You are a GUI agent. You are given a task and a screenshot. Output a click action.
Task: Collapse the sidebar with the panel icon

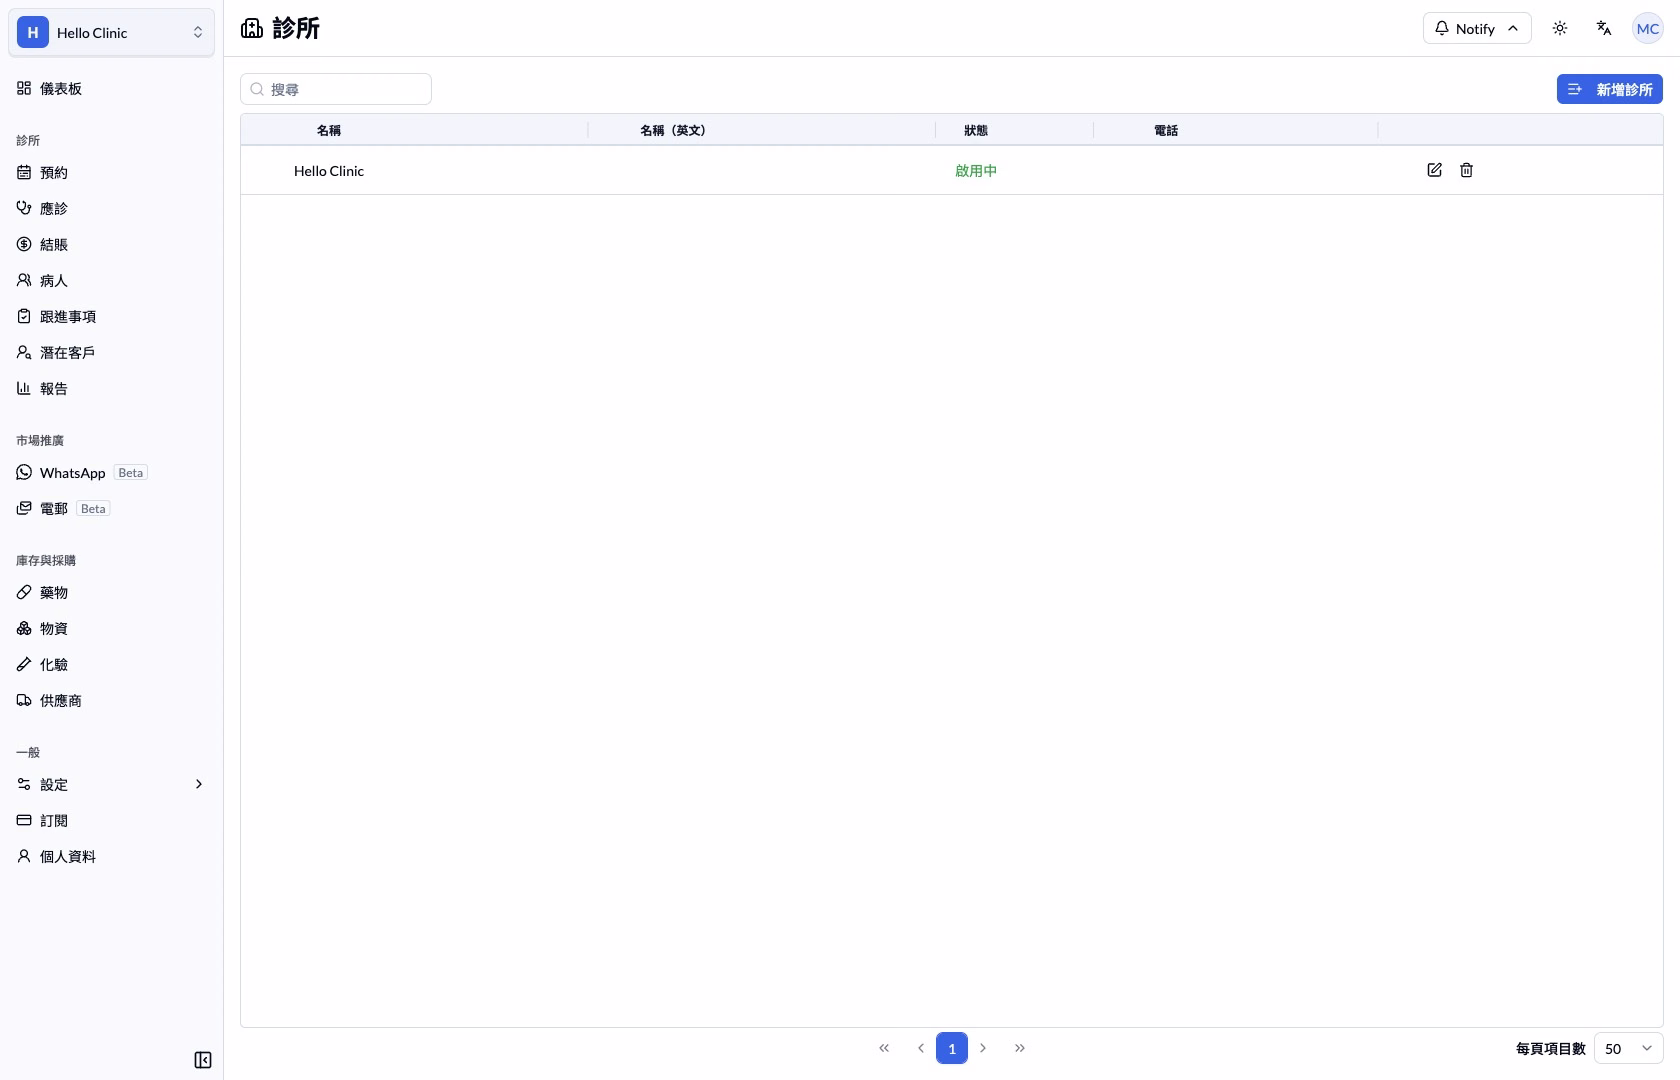pos(203,1060)
